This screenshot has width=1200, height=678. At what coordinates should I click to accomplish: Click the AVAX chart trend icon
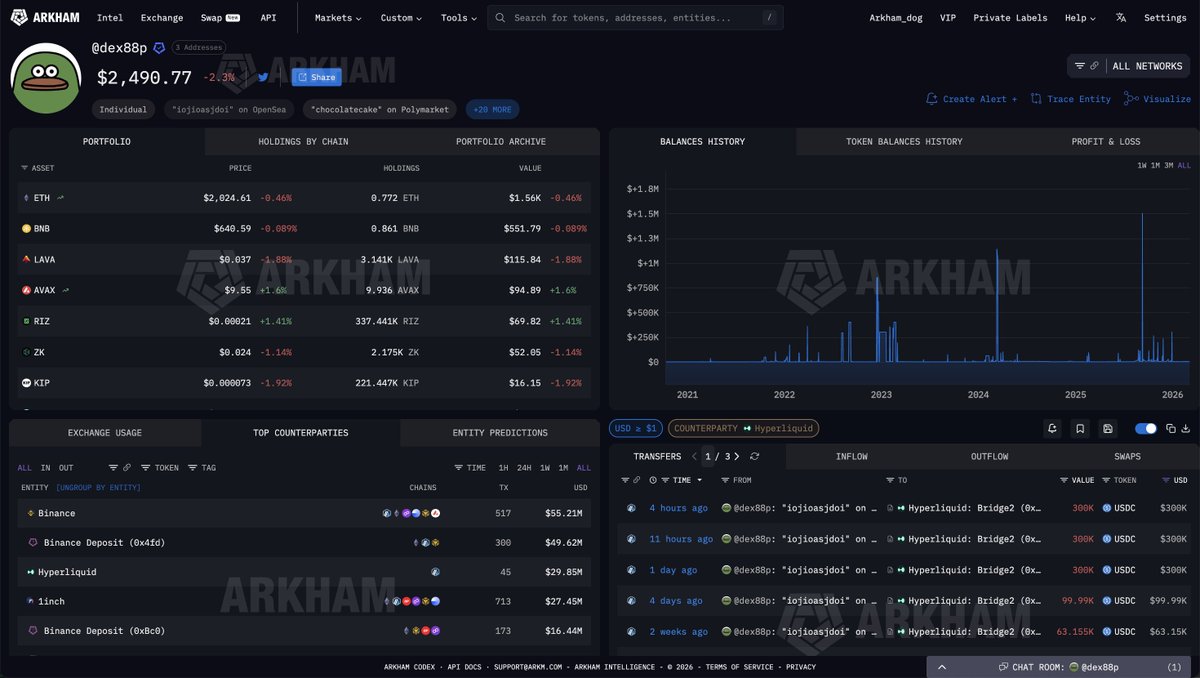click(66, 290)
